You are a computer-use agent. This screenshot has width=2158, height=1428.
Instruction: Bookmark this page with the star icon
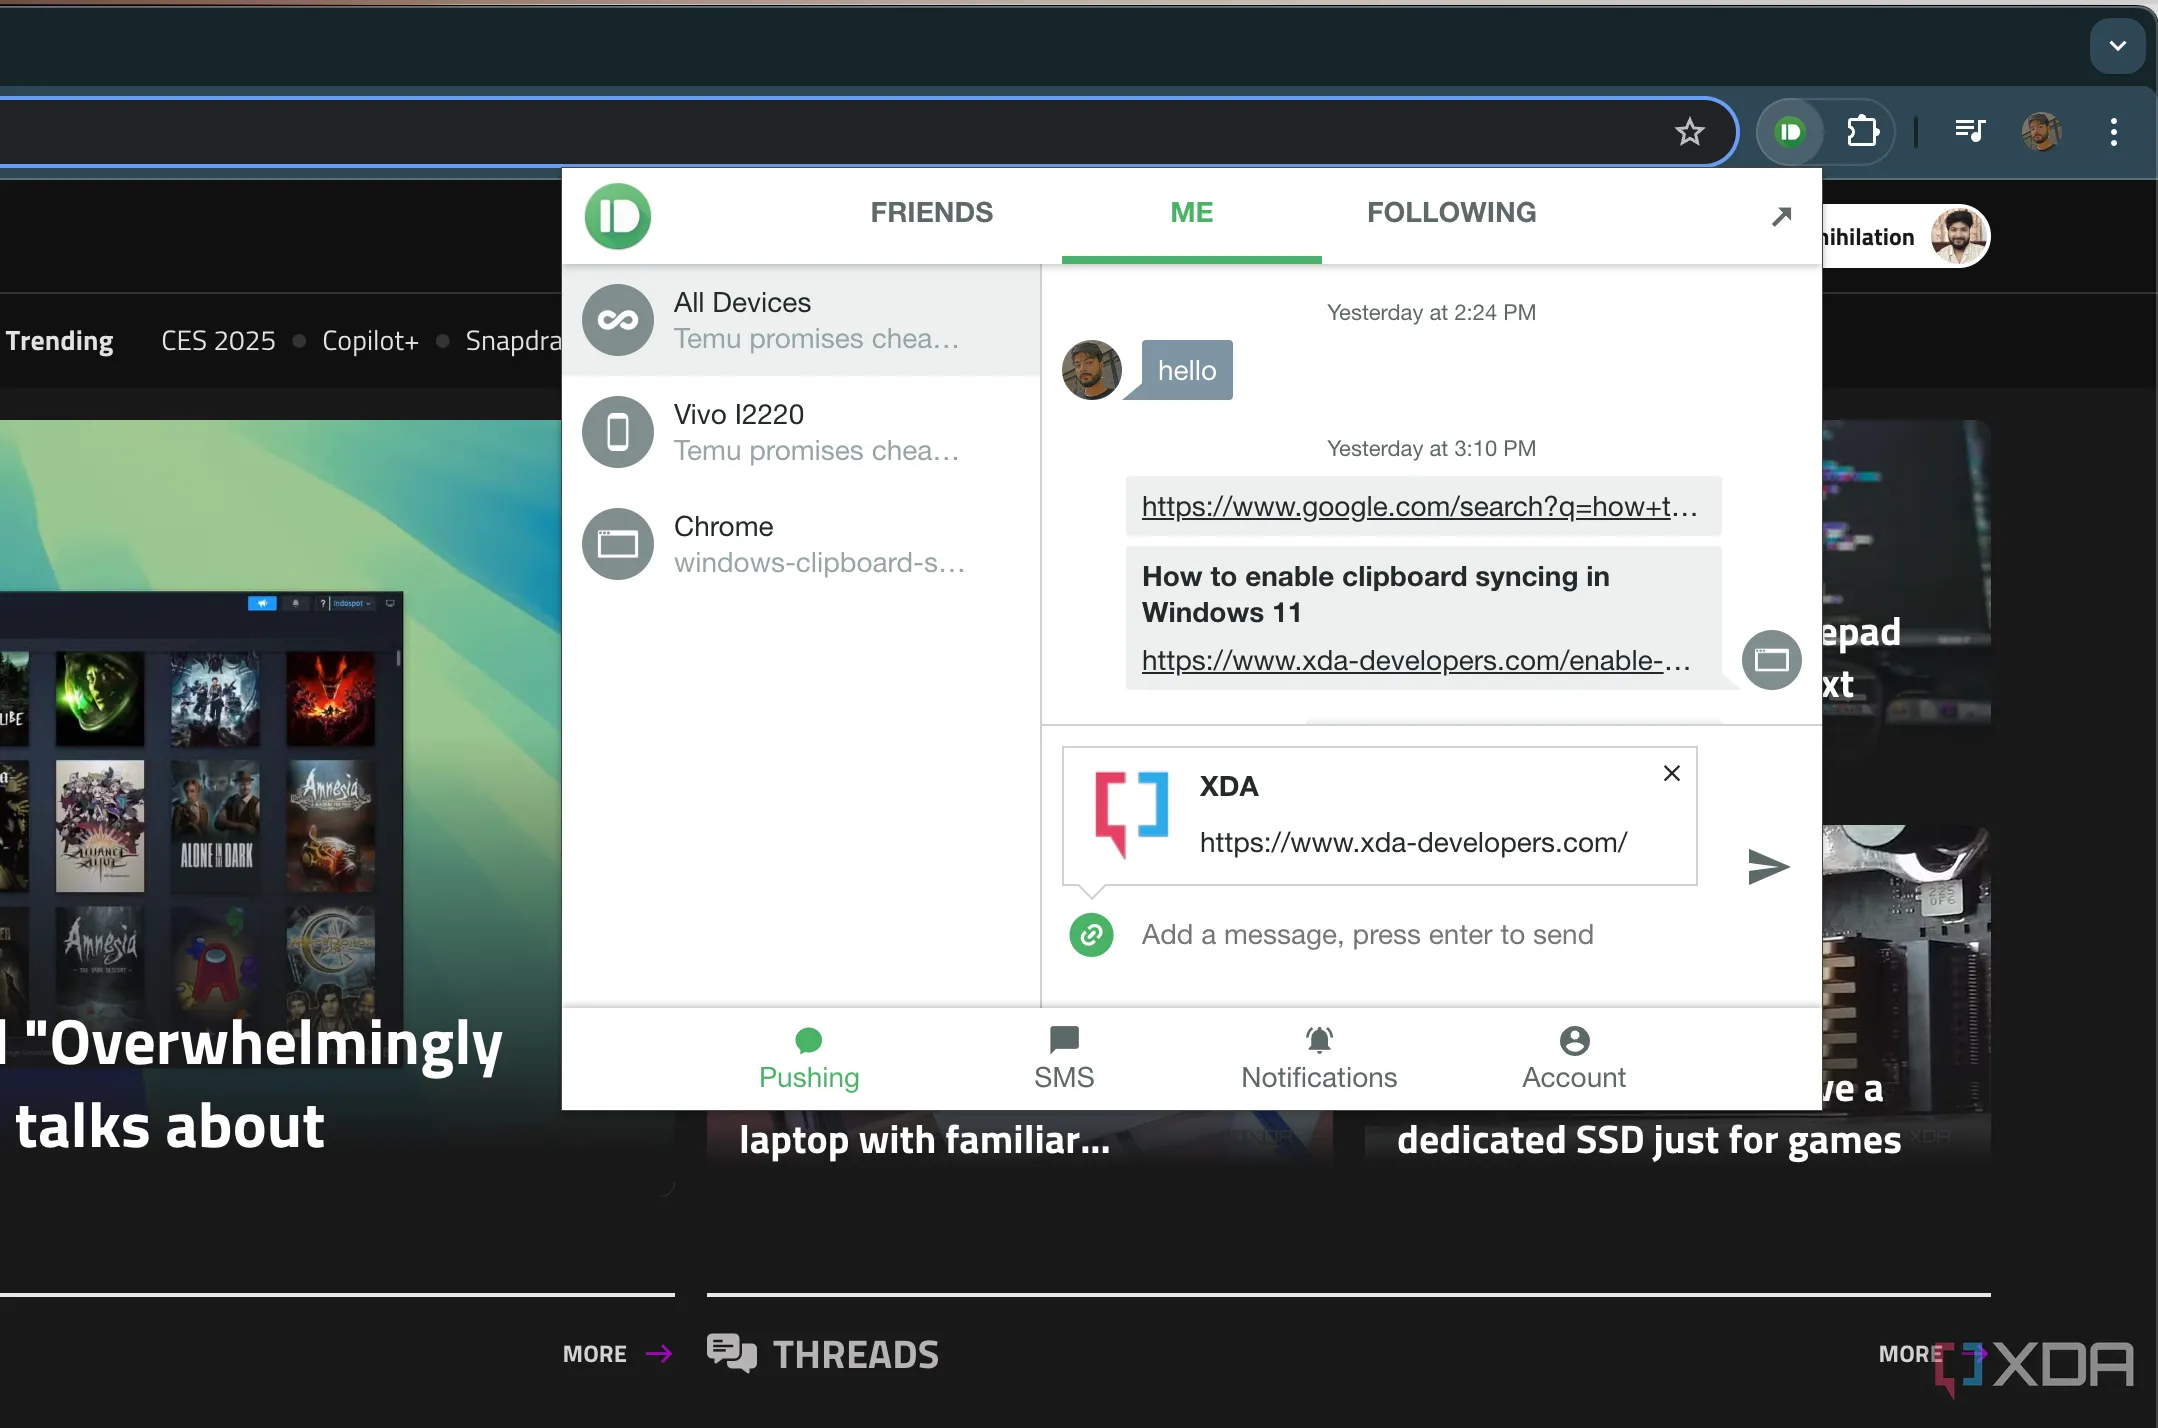pos(1689,132)
